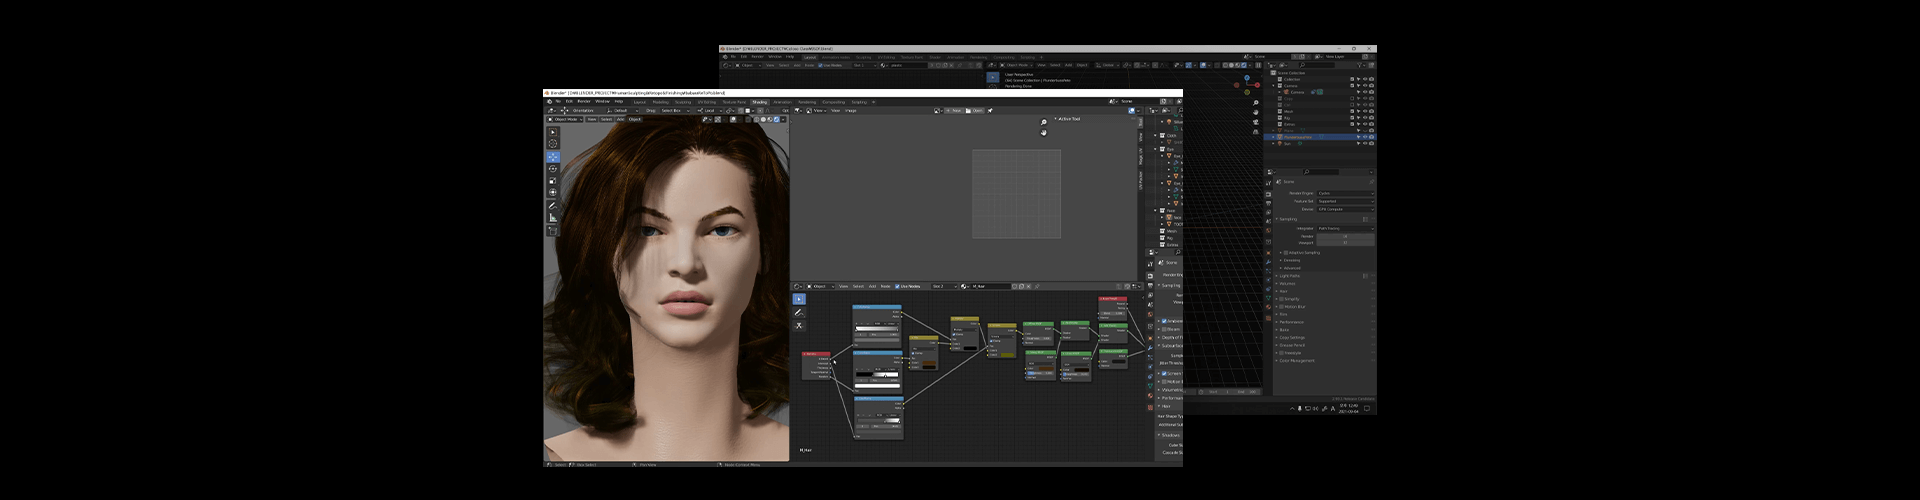Click Viewport samples field in back window

tap(1345, 243)
